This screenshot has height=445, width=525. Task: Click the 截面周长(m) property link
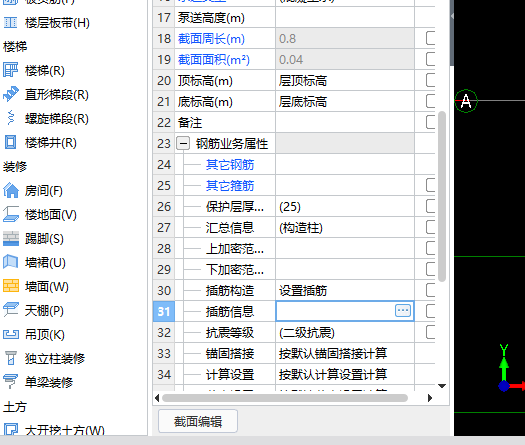click(x=211, y=39)
